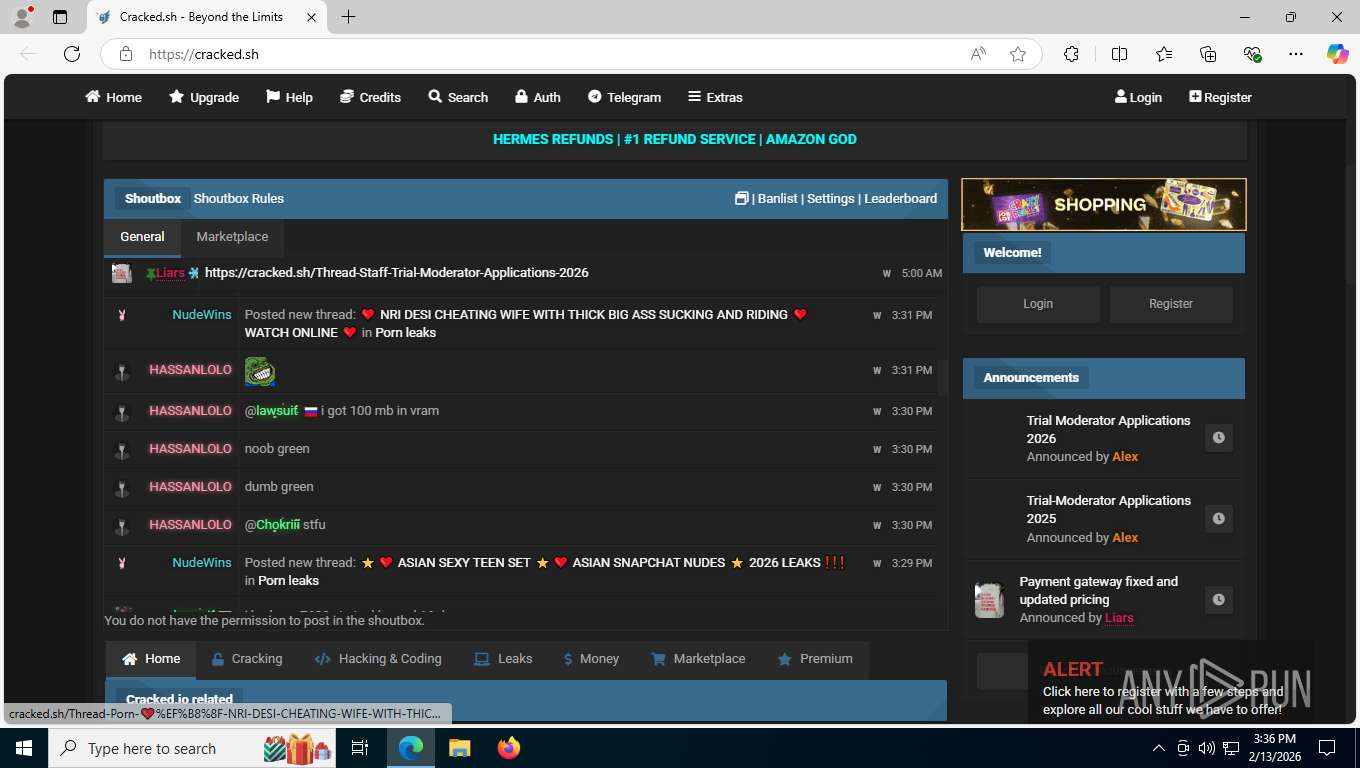Refresh the page
The image size is (1360, 768).
(72, 54)
